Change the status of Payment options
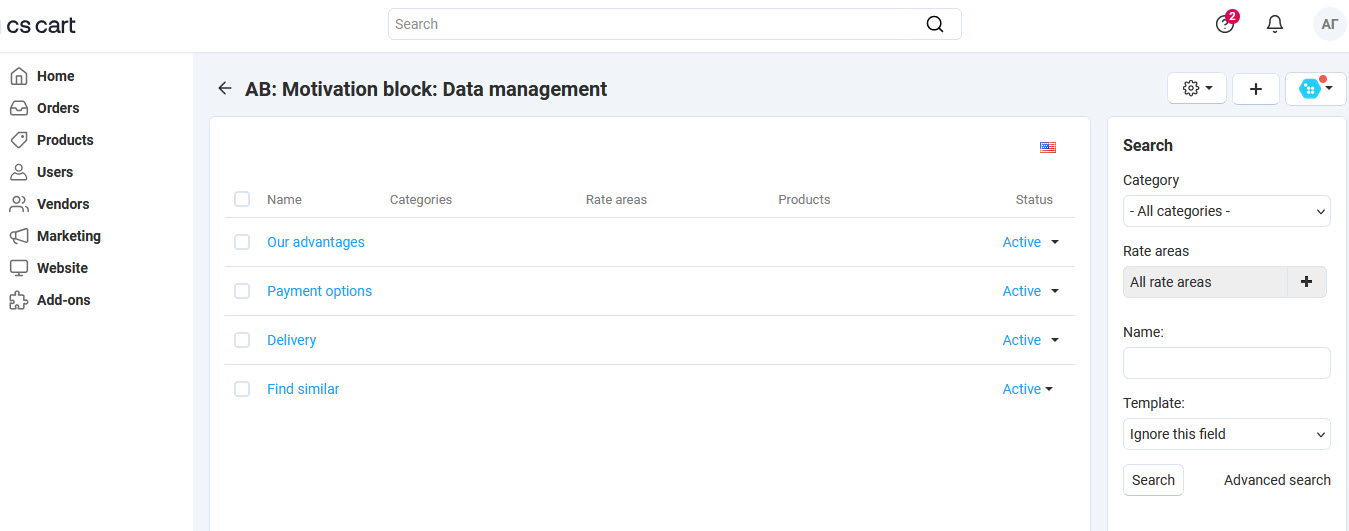This screenshot has height=531, width=1349. click(x=1030, y=291)
